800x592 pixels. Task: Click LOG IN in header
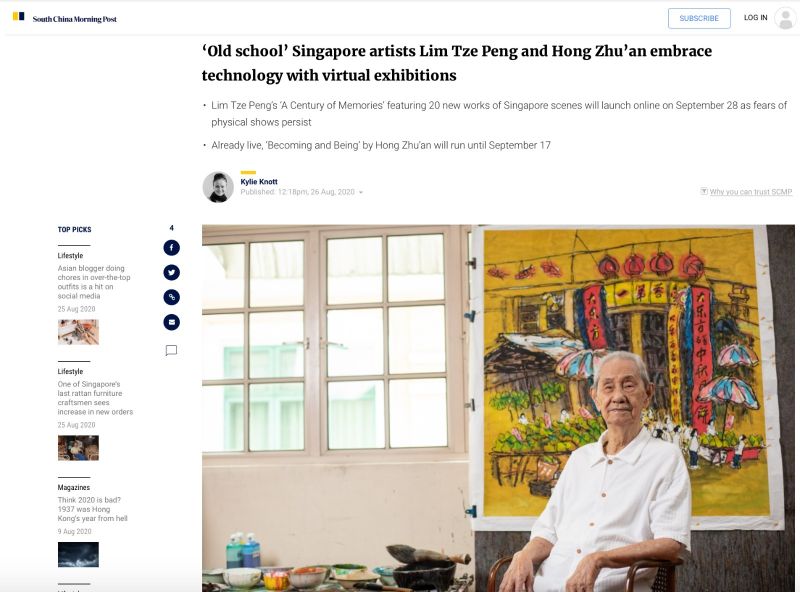click(x=755, y=18)
